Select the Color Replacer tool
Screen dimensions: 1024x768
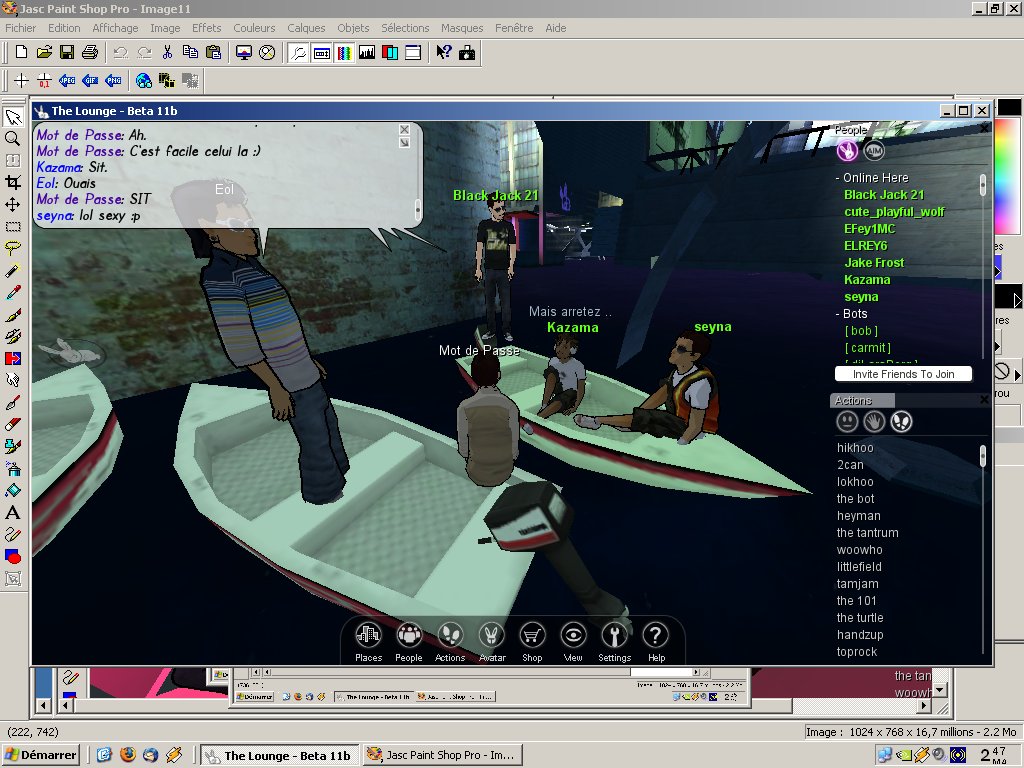click(12, 359)
